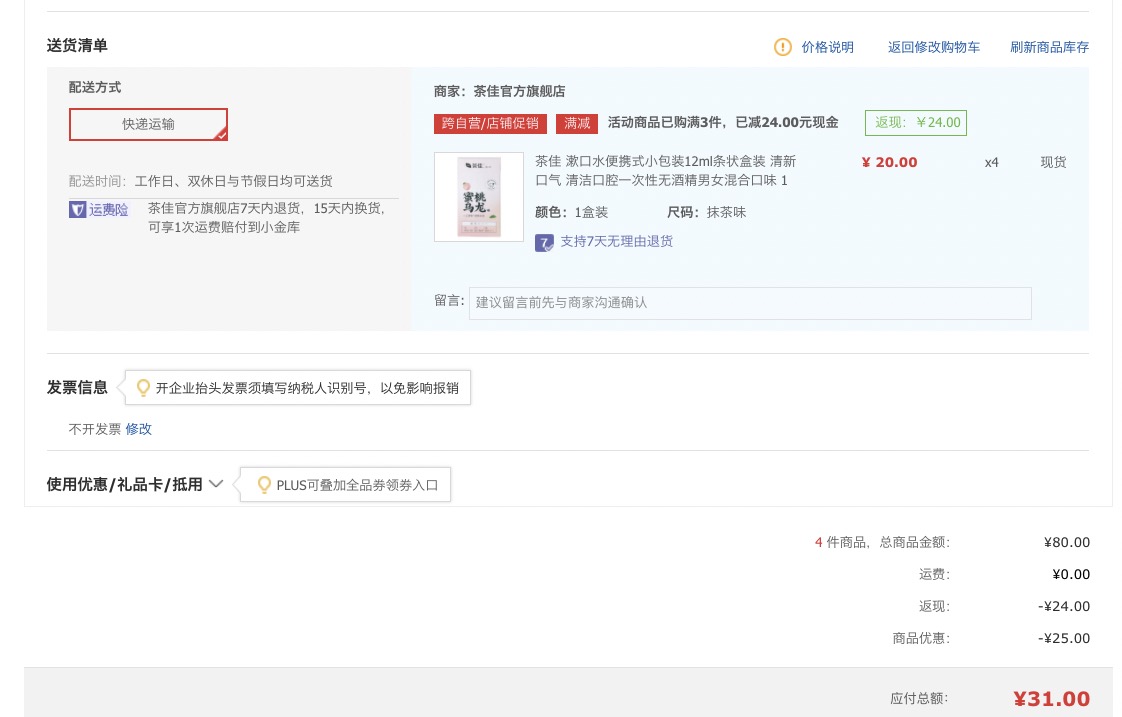
Task: Click the 不开发票 invoice status text
Action: [94, 429]
